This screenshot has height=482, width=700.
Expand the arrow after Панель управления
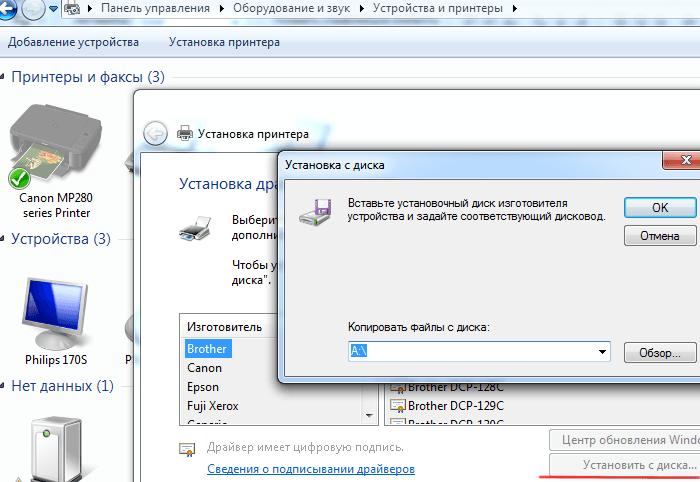pyautogui.click(x=221, y=8)
